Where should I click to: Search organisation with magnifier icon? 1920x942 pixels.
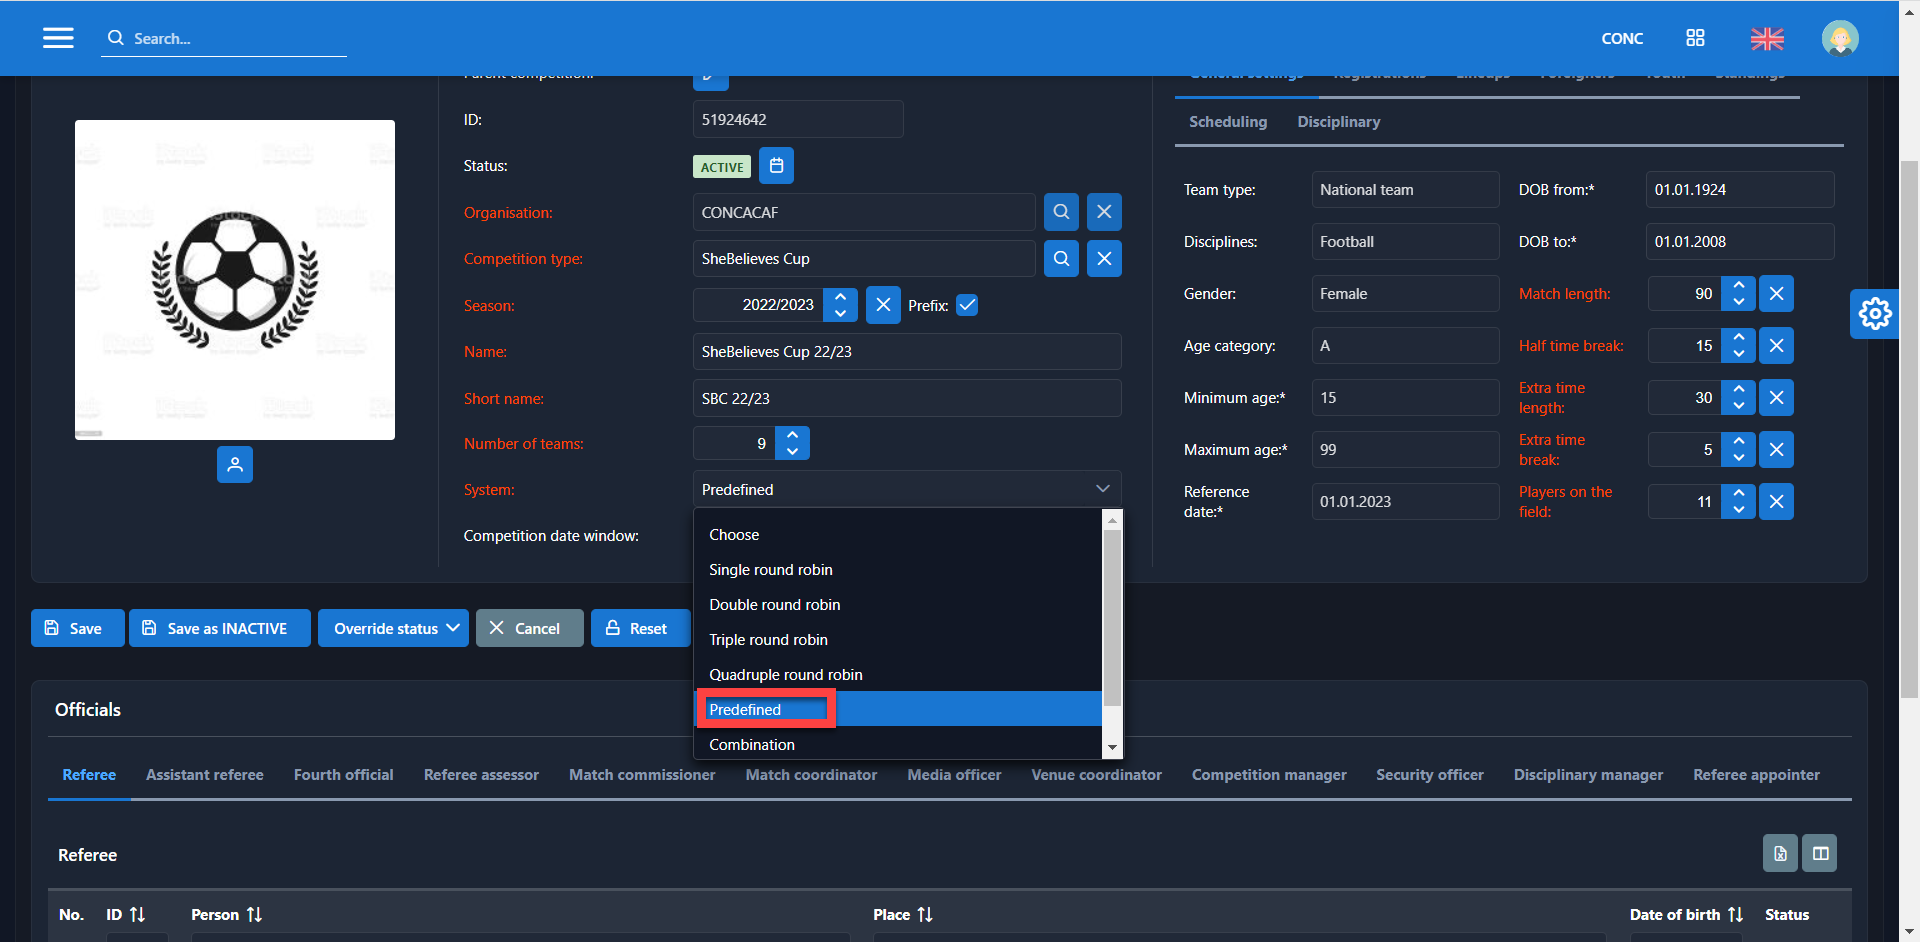pos(1061,212)
